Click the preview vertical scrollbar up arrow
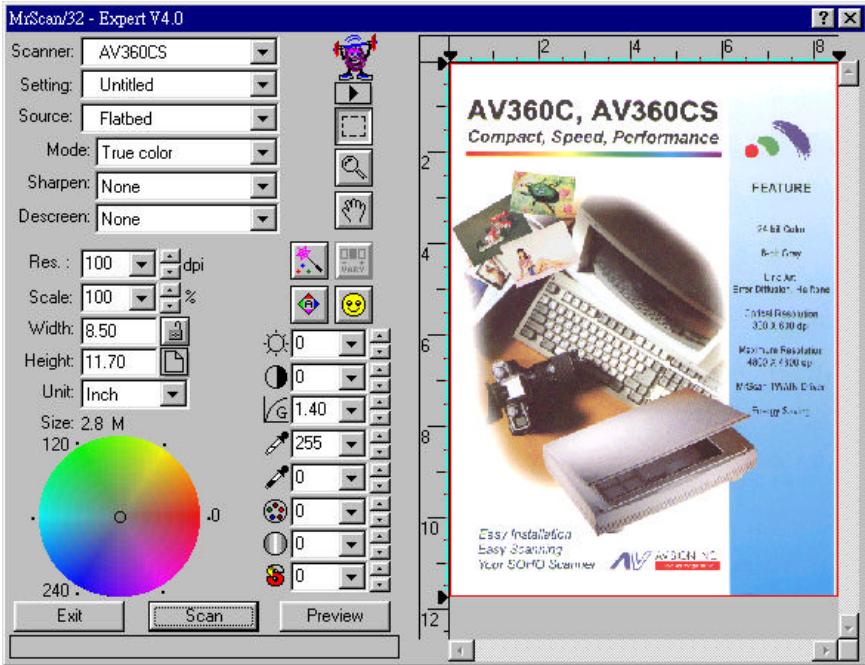865x665 pixels. [x=848, y=73]
